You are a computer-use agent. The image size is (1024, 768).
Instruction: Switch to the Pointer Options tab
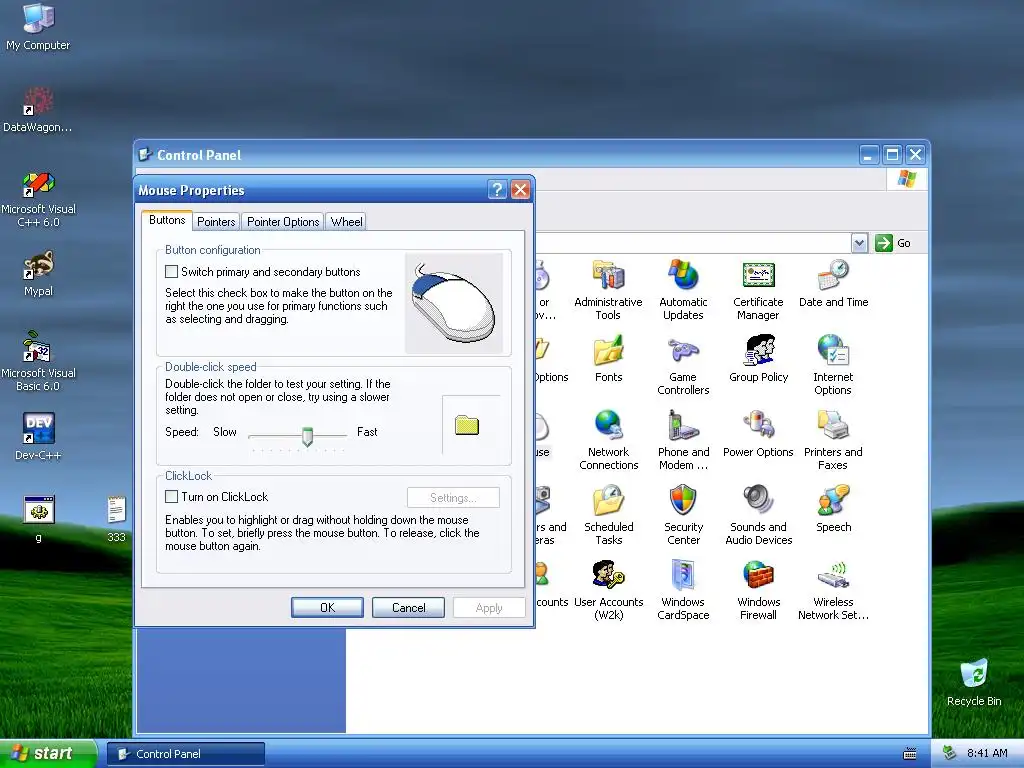(283, 221)
